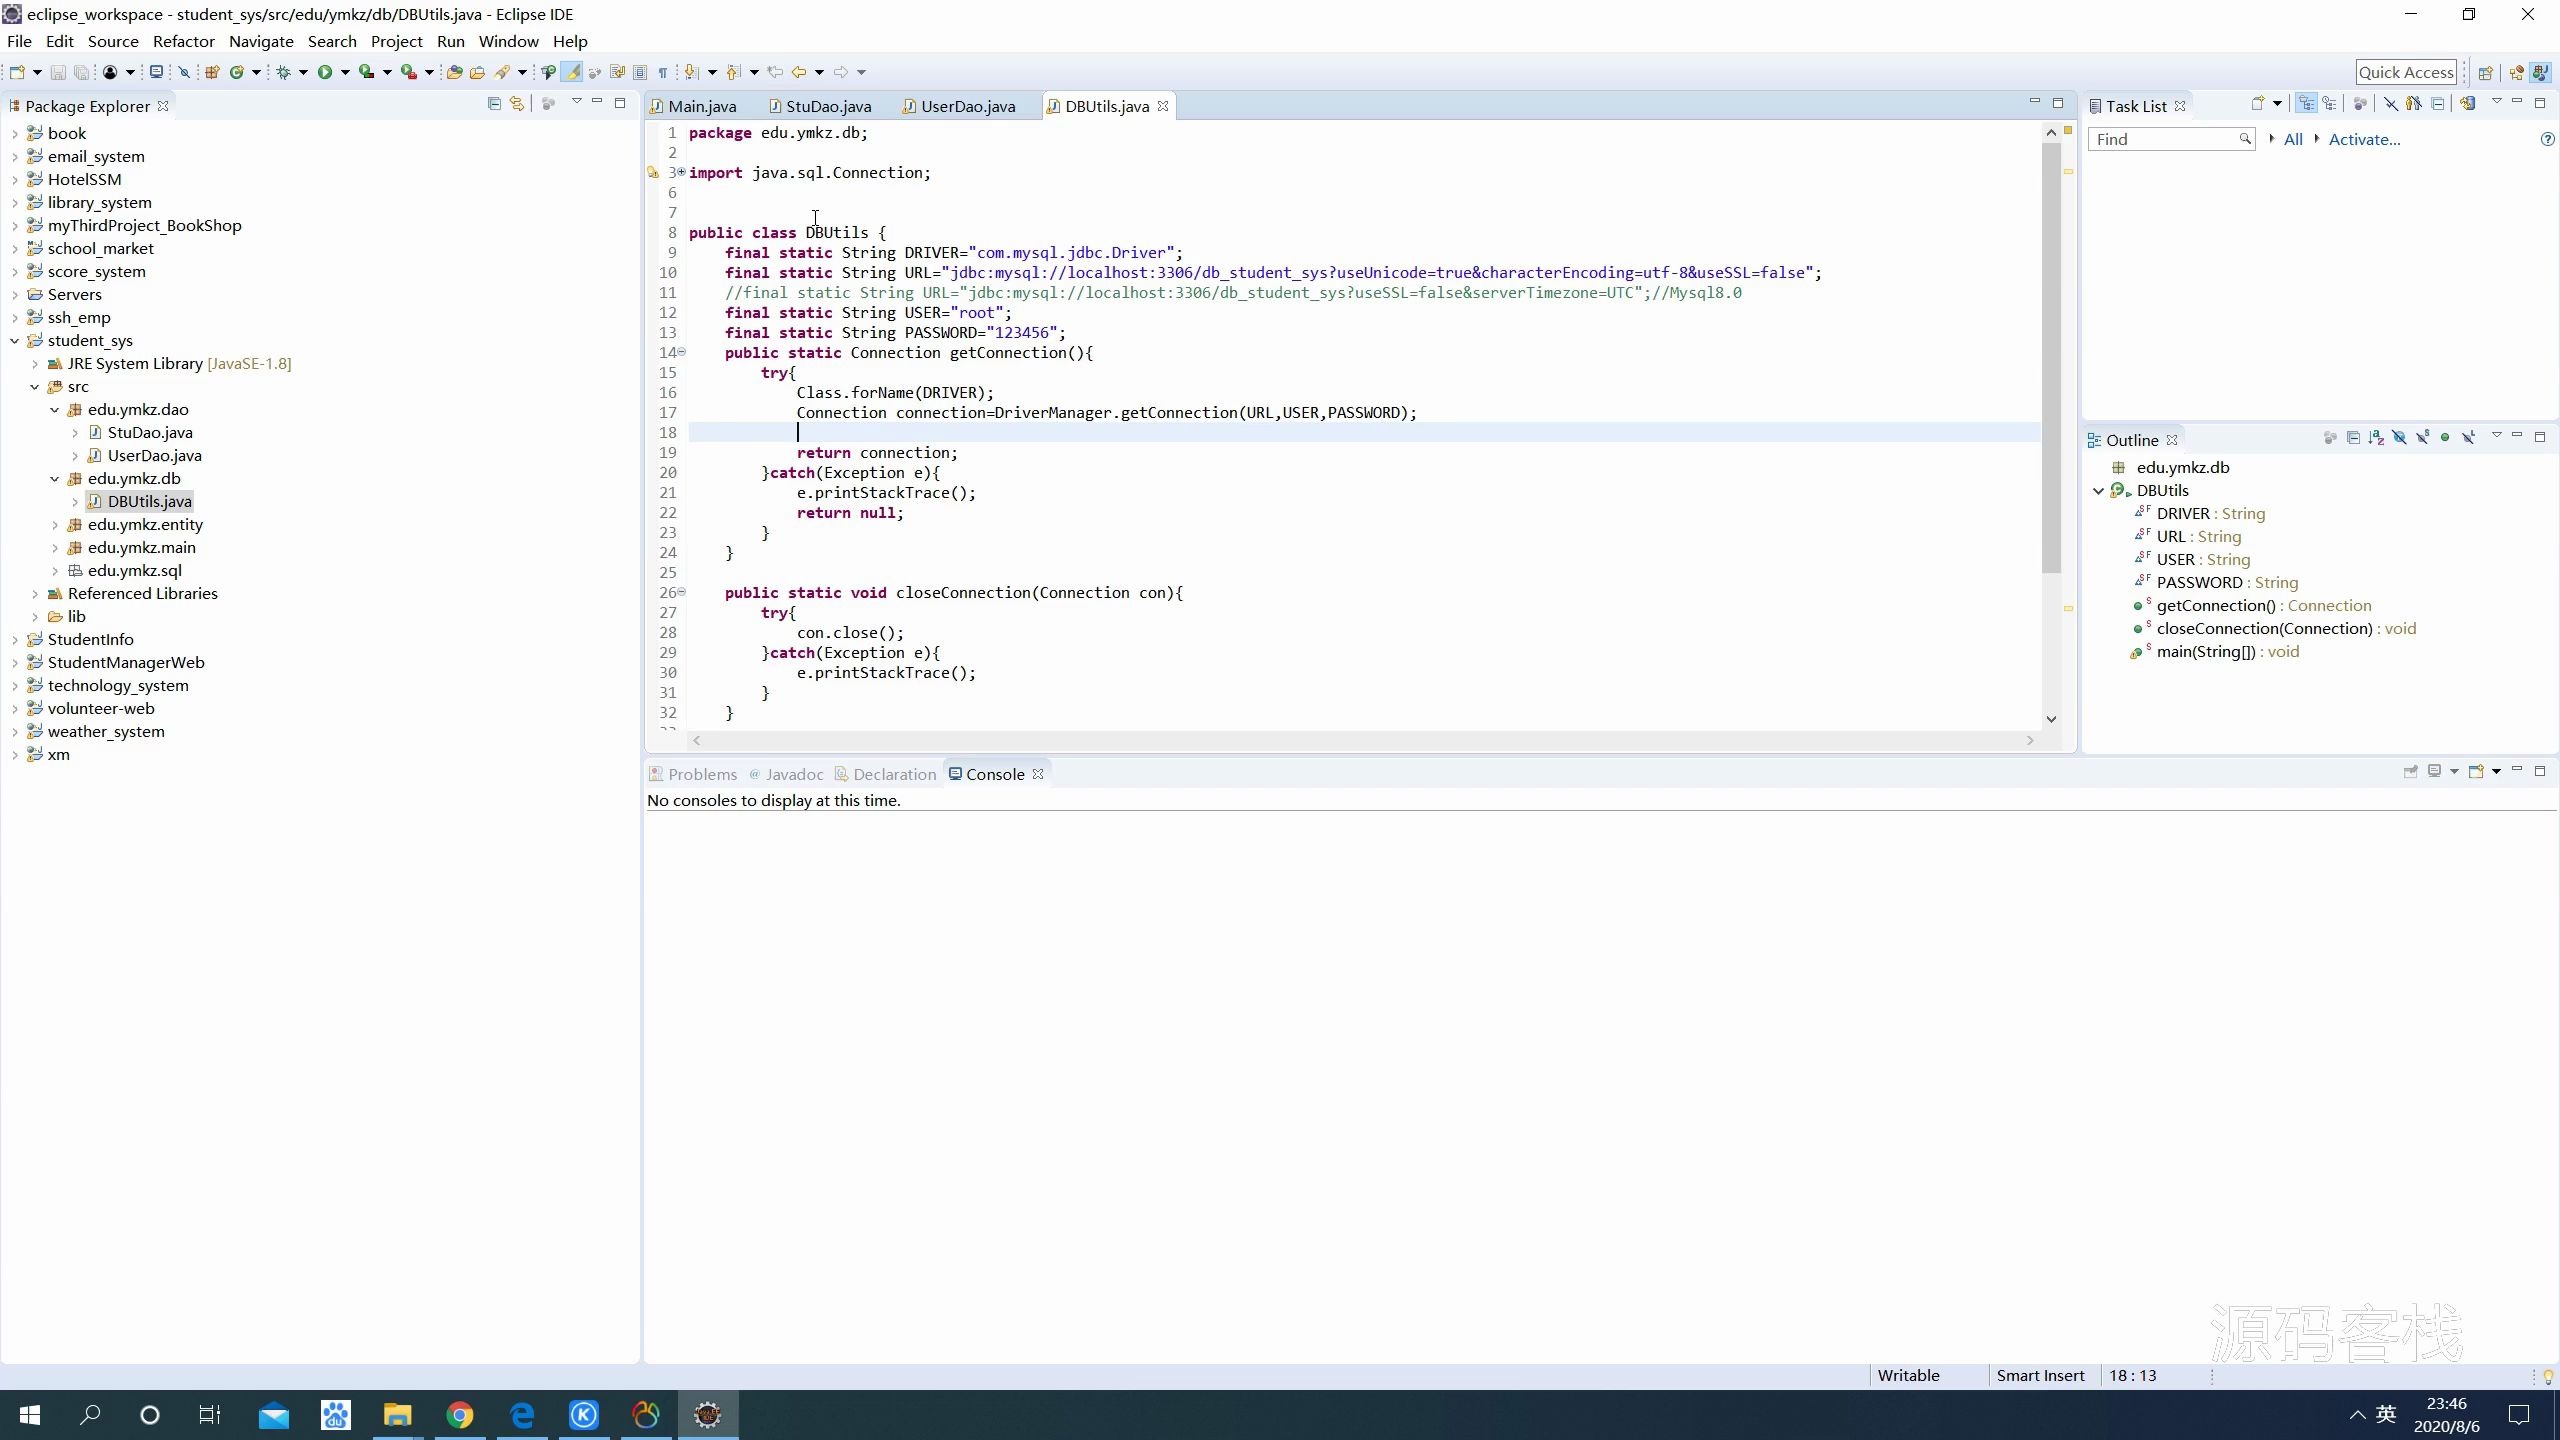Image resolution: width=2560 pixels, height=1440 pixels.
Task: Switch to the StuDao.java editor tab
Action: coord(827,106)
